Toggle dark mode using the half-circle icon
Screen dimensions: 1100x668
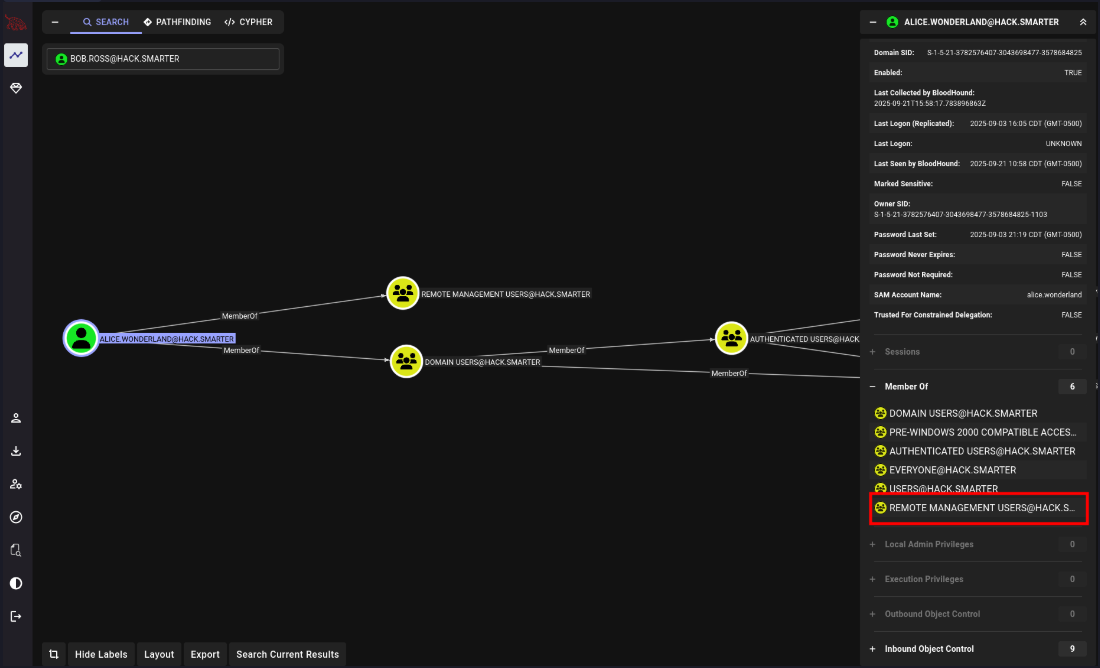pyautogui.click(x=16, y=583)
